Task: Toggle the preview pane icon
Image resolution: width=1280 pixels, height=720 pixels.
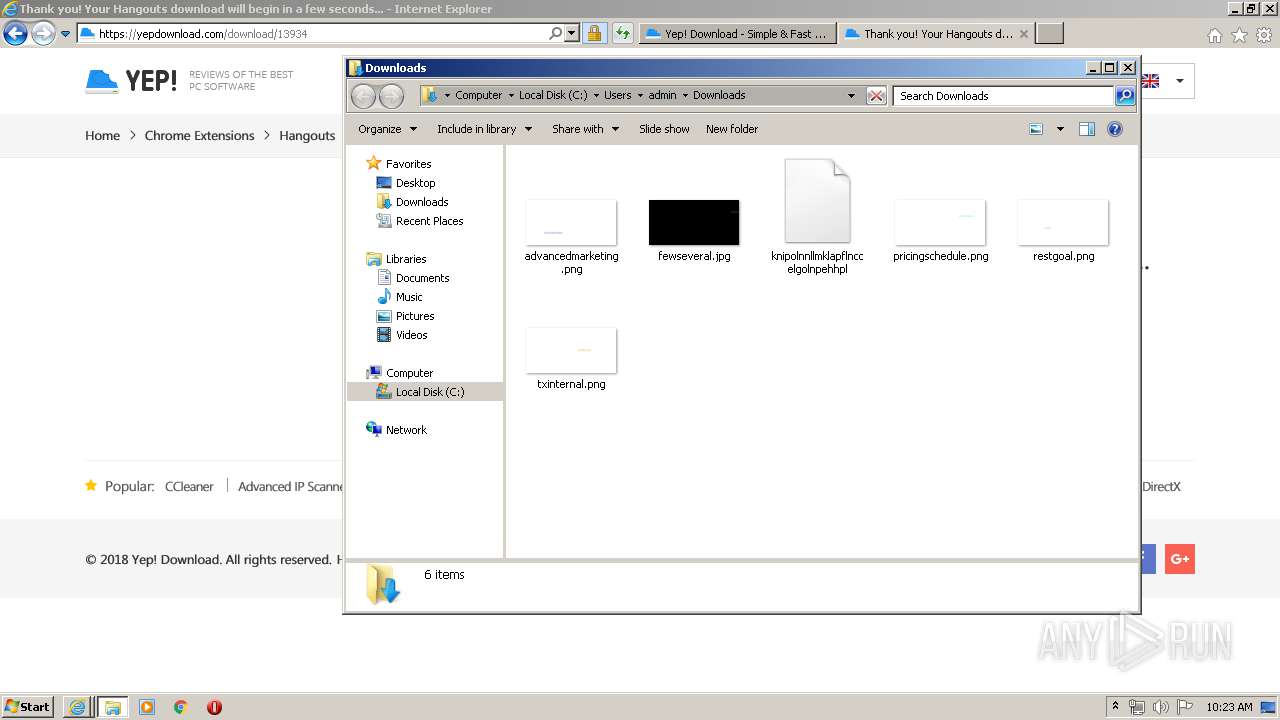Action: point(1087,129)
